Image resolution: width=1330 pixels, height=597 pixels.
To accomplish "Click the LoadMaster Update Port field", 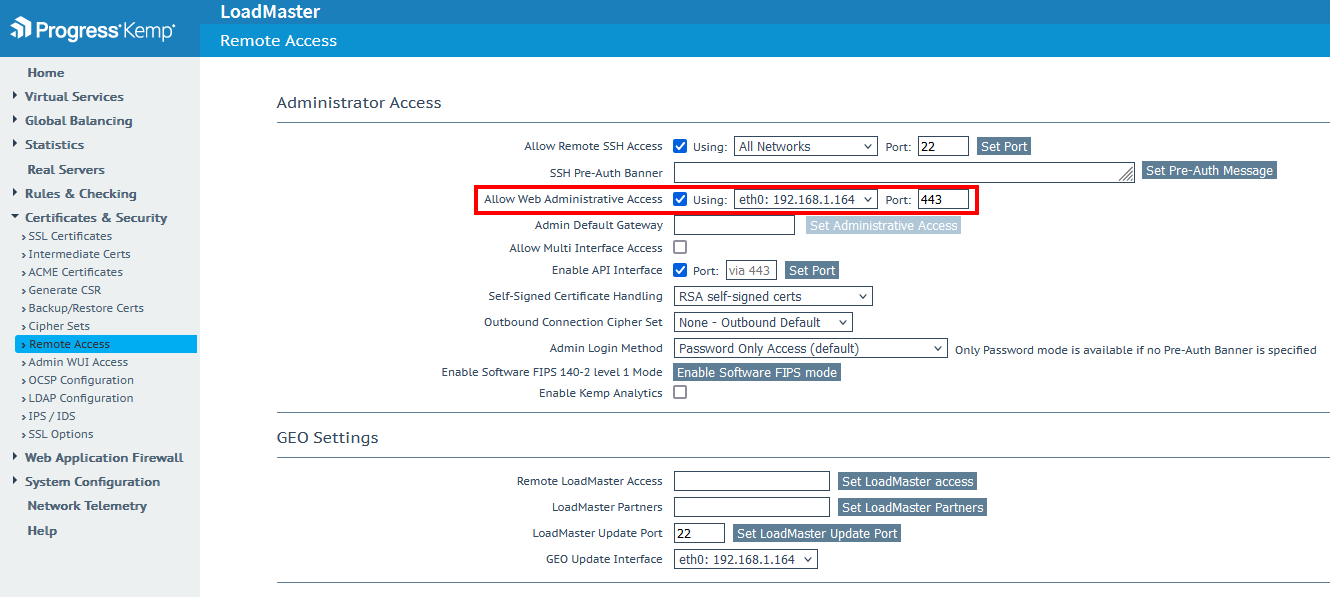I will pyautogui.click(x=699, y=533).
